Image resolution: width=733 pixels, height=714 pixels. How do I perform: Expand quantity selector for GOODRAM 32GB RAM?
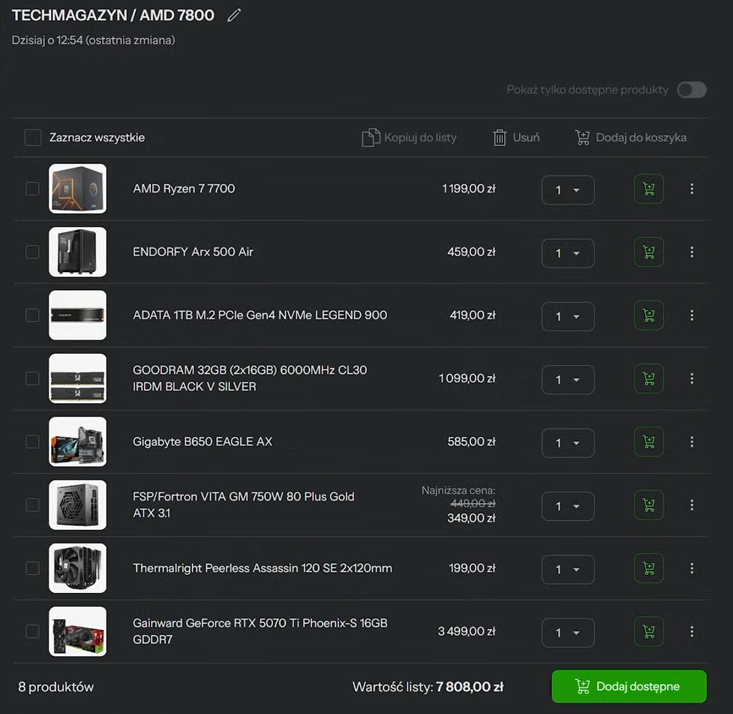(567, 380)
